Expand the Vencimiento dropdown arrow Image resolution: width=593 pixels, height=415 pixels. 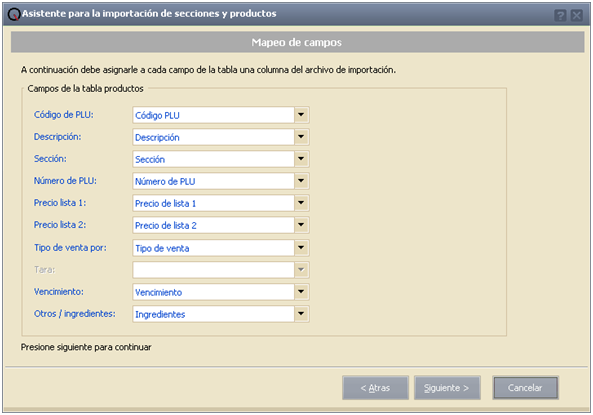301,292
